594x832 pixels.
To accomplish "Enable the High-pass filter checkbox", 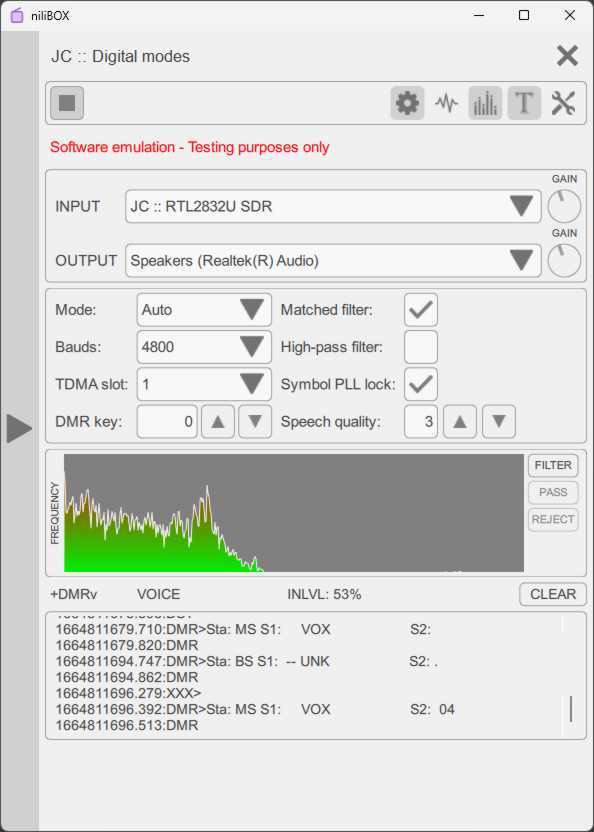I will [421, 347].
